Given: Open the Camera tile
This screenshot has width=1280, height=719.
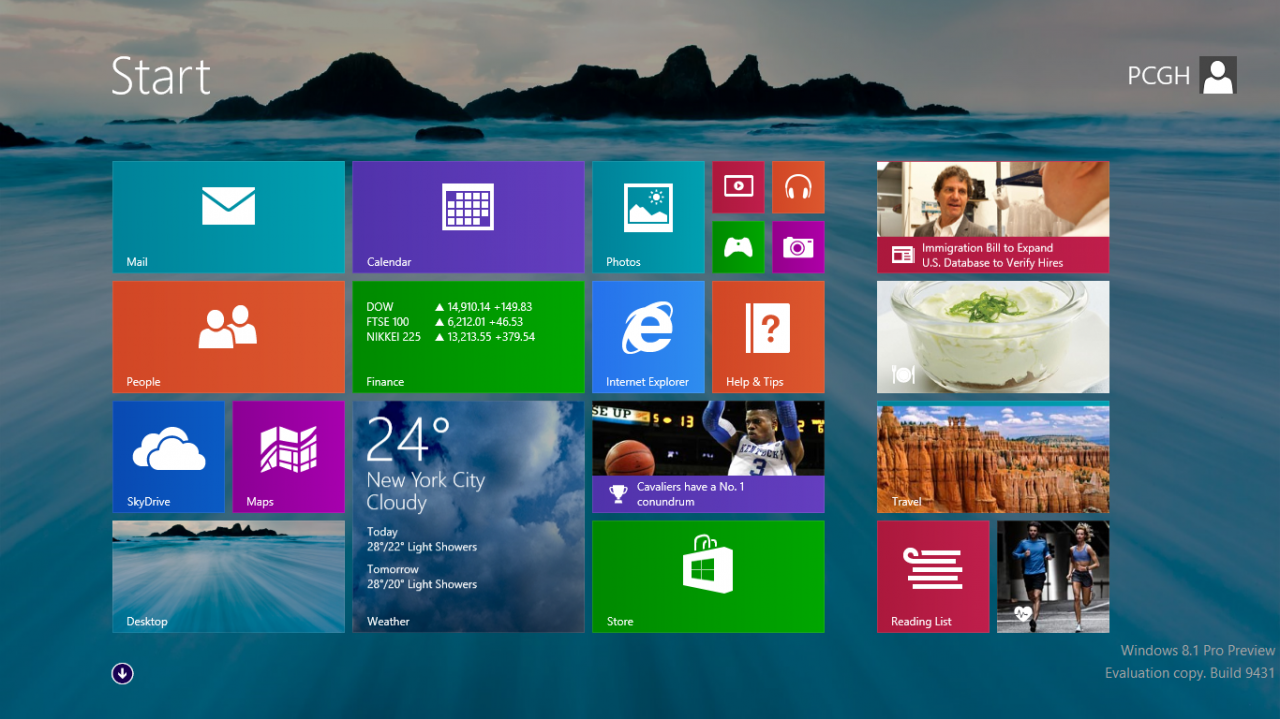Looking at the screenshot, I should pos(798,247).
